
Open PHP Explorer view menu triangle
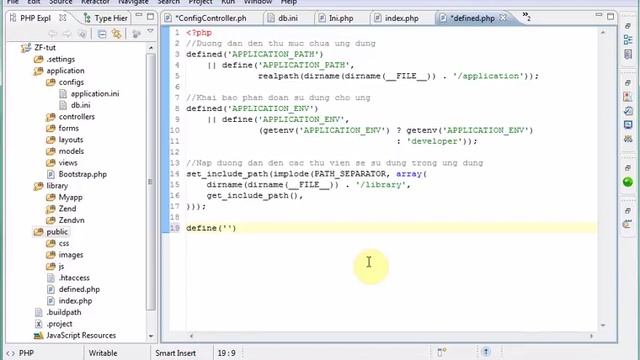coord(151,31)
